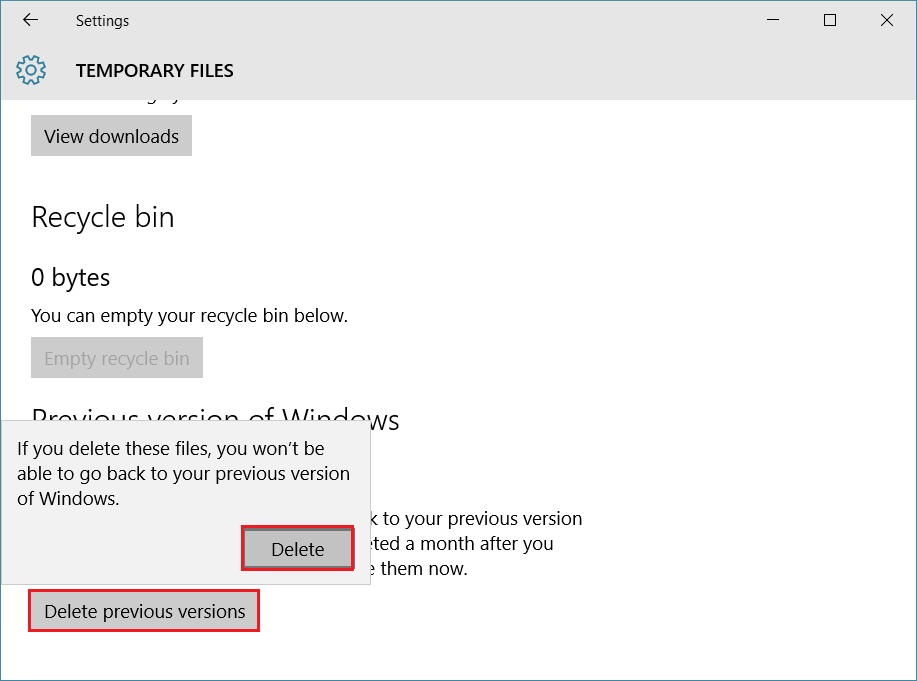Click the 0 bytes size text
Viewport: 917px width, 681px height.
coord(71,277)
